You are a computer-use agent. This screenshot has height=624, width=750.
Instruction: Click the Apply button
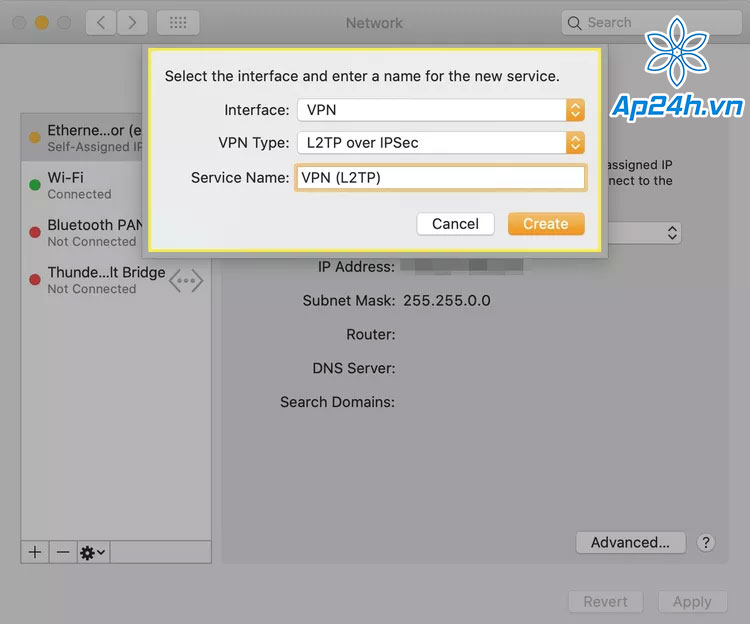(692, 602)
